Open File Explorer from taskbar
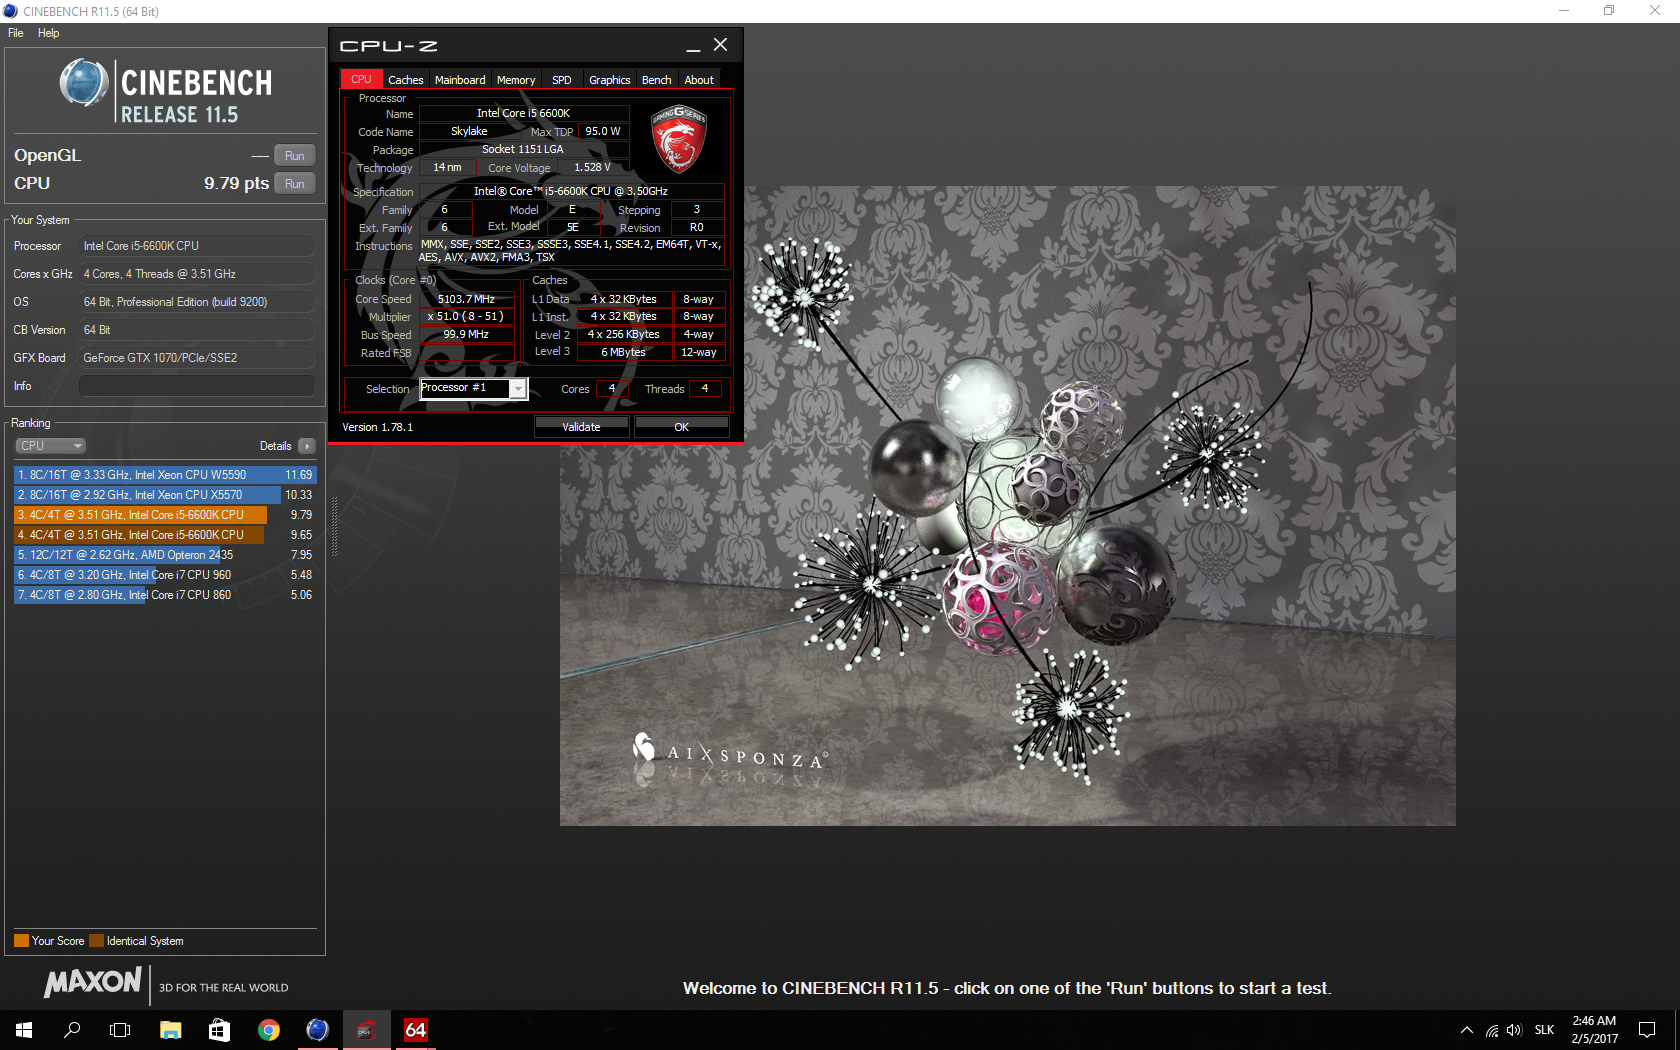1680x1050 pixels. coord(171,1030)
